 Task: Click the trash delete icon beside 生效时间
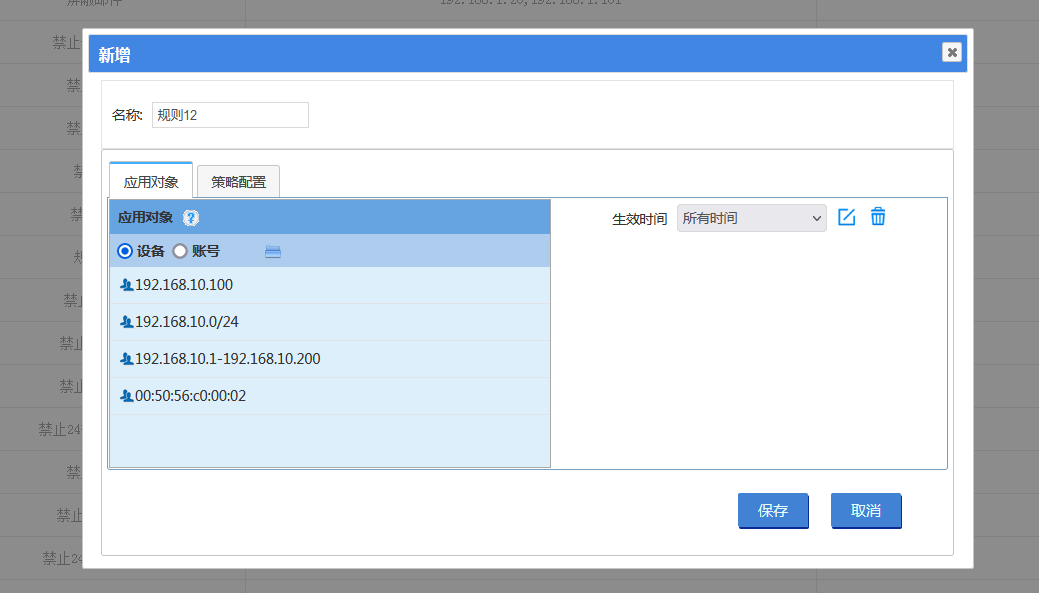(878, 217)
